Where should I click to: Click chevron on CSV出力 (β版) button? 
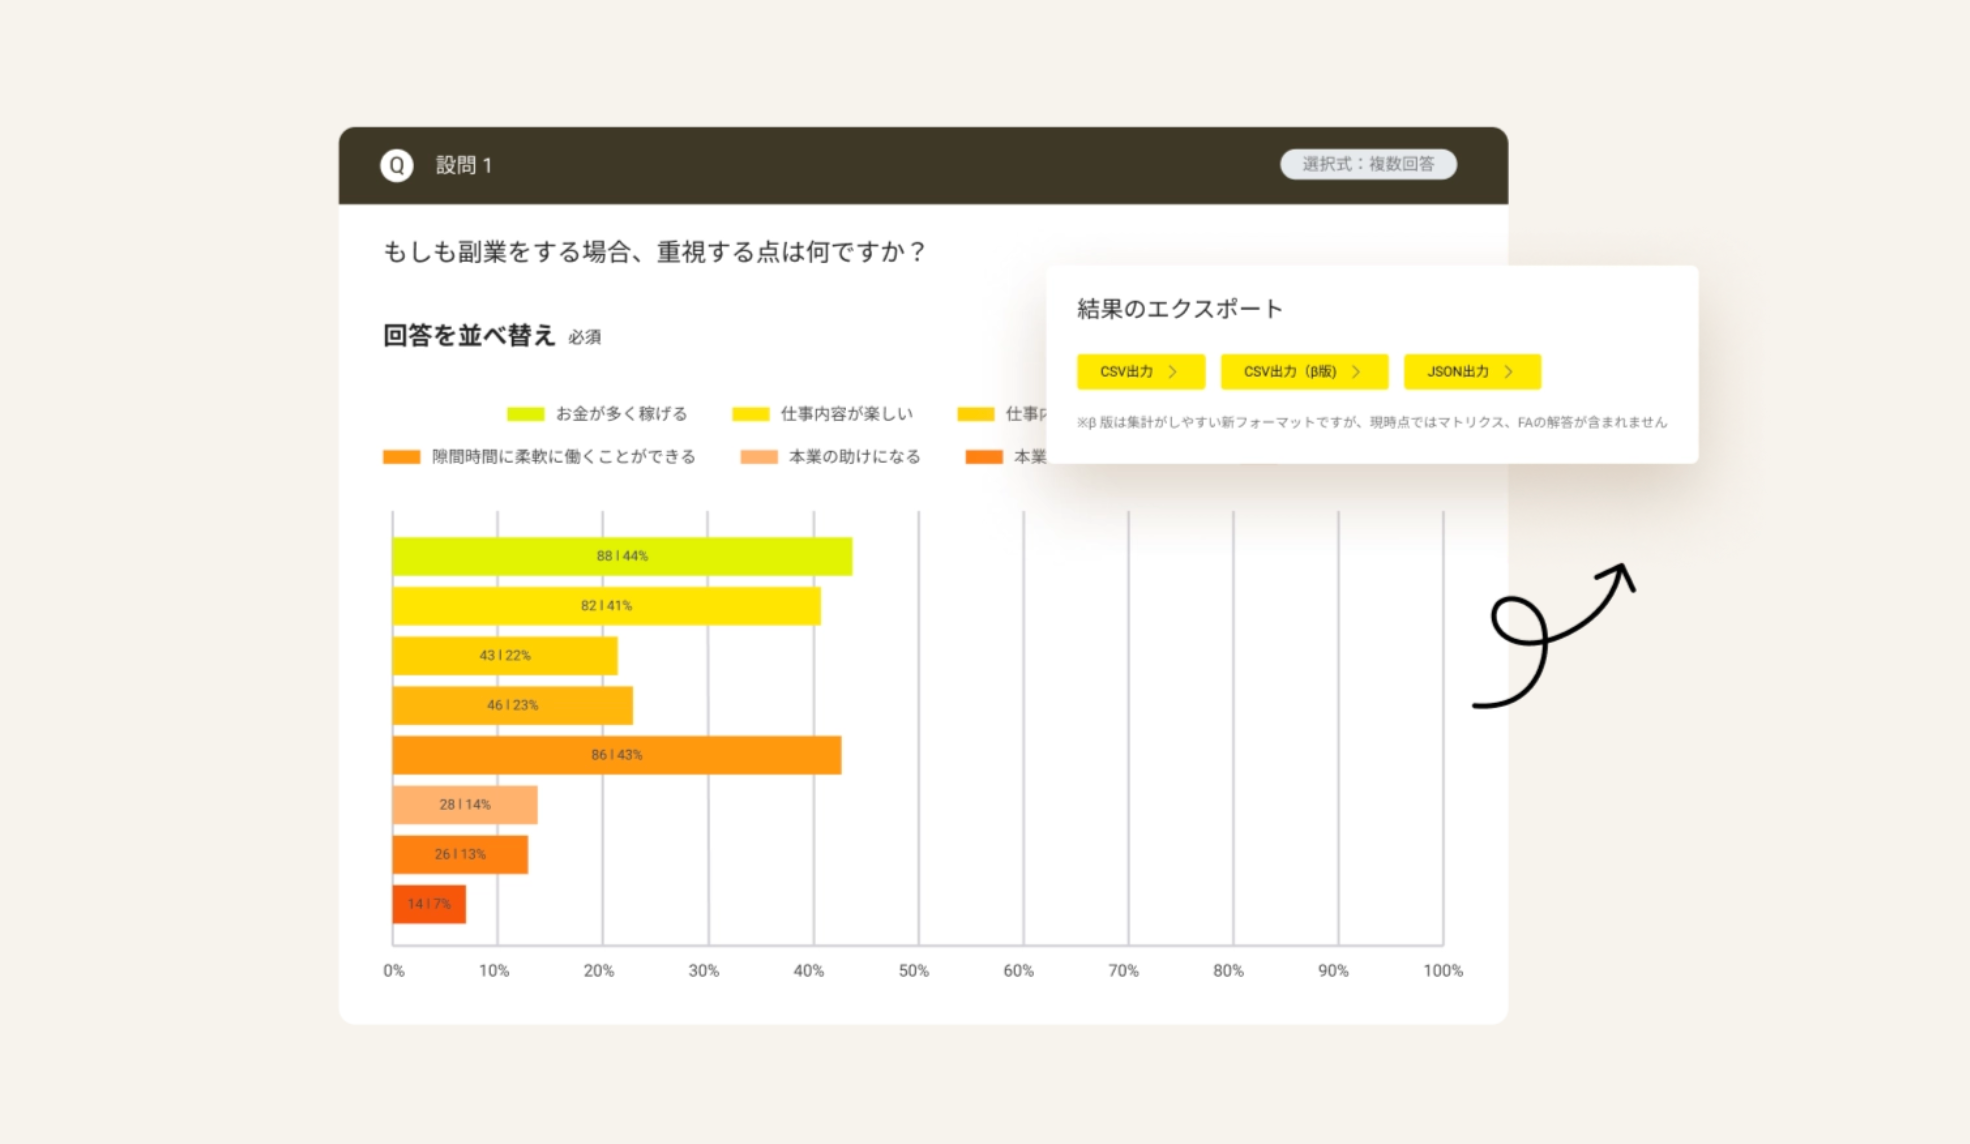tap(1356, 371)
